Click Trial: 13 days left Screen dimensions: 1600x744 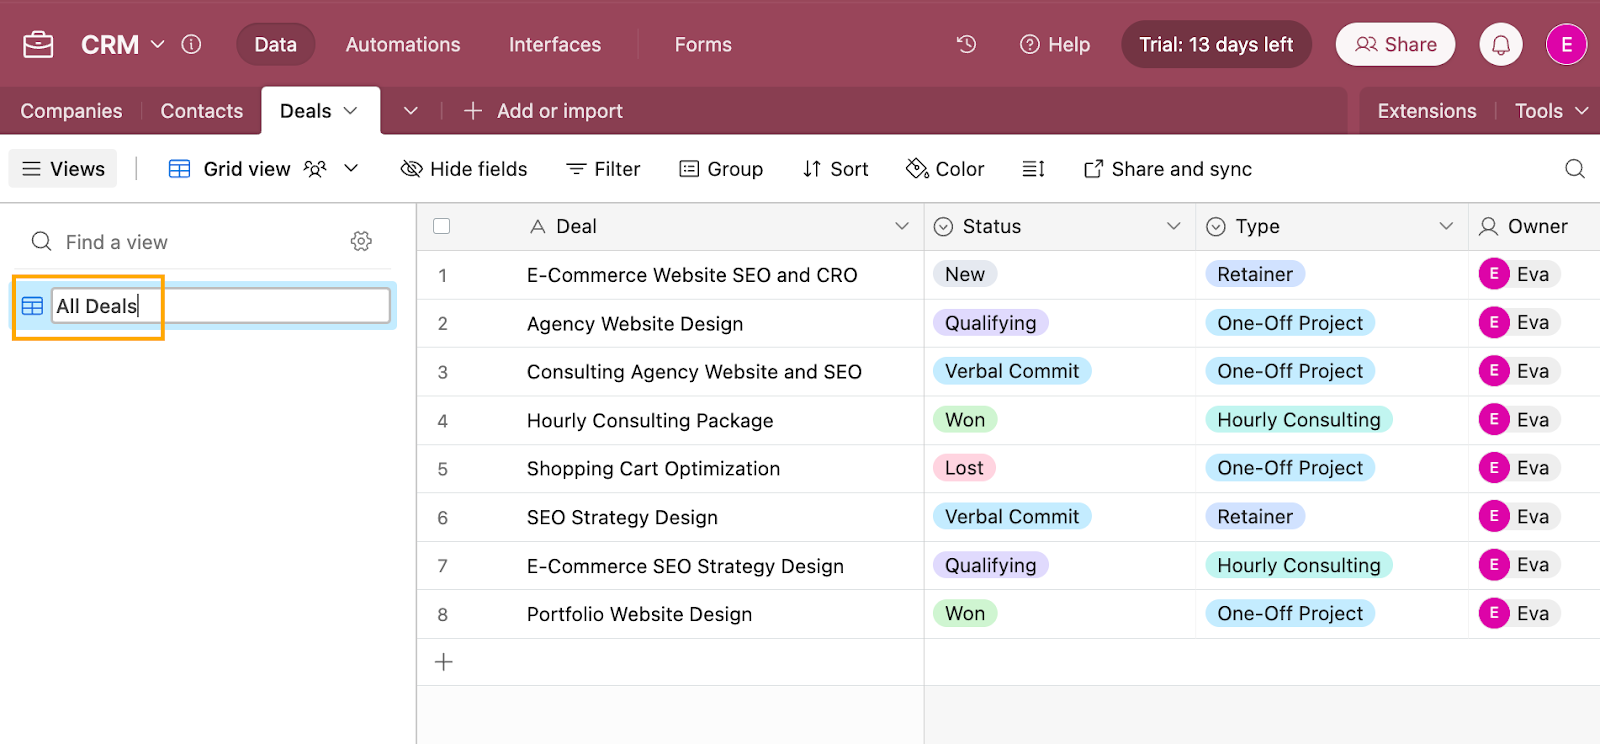pos(1216,44)
